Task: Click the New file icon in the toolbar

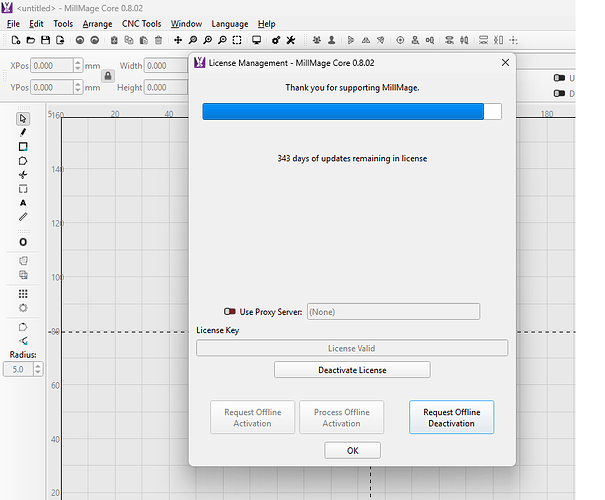Action: [16, 40]
